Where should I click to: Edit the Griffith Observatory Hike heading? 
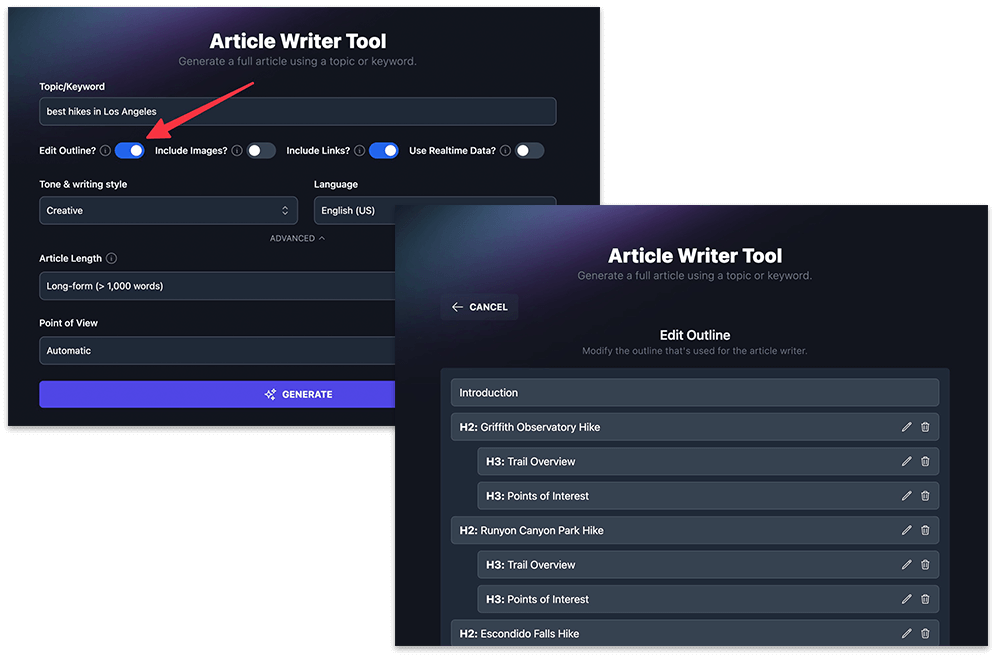906,426
